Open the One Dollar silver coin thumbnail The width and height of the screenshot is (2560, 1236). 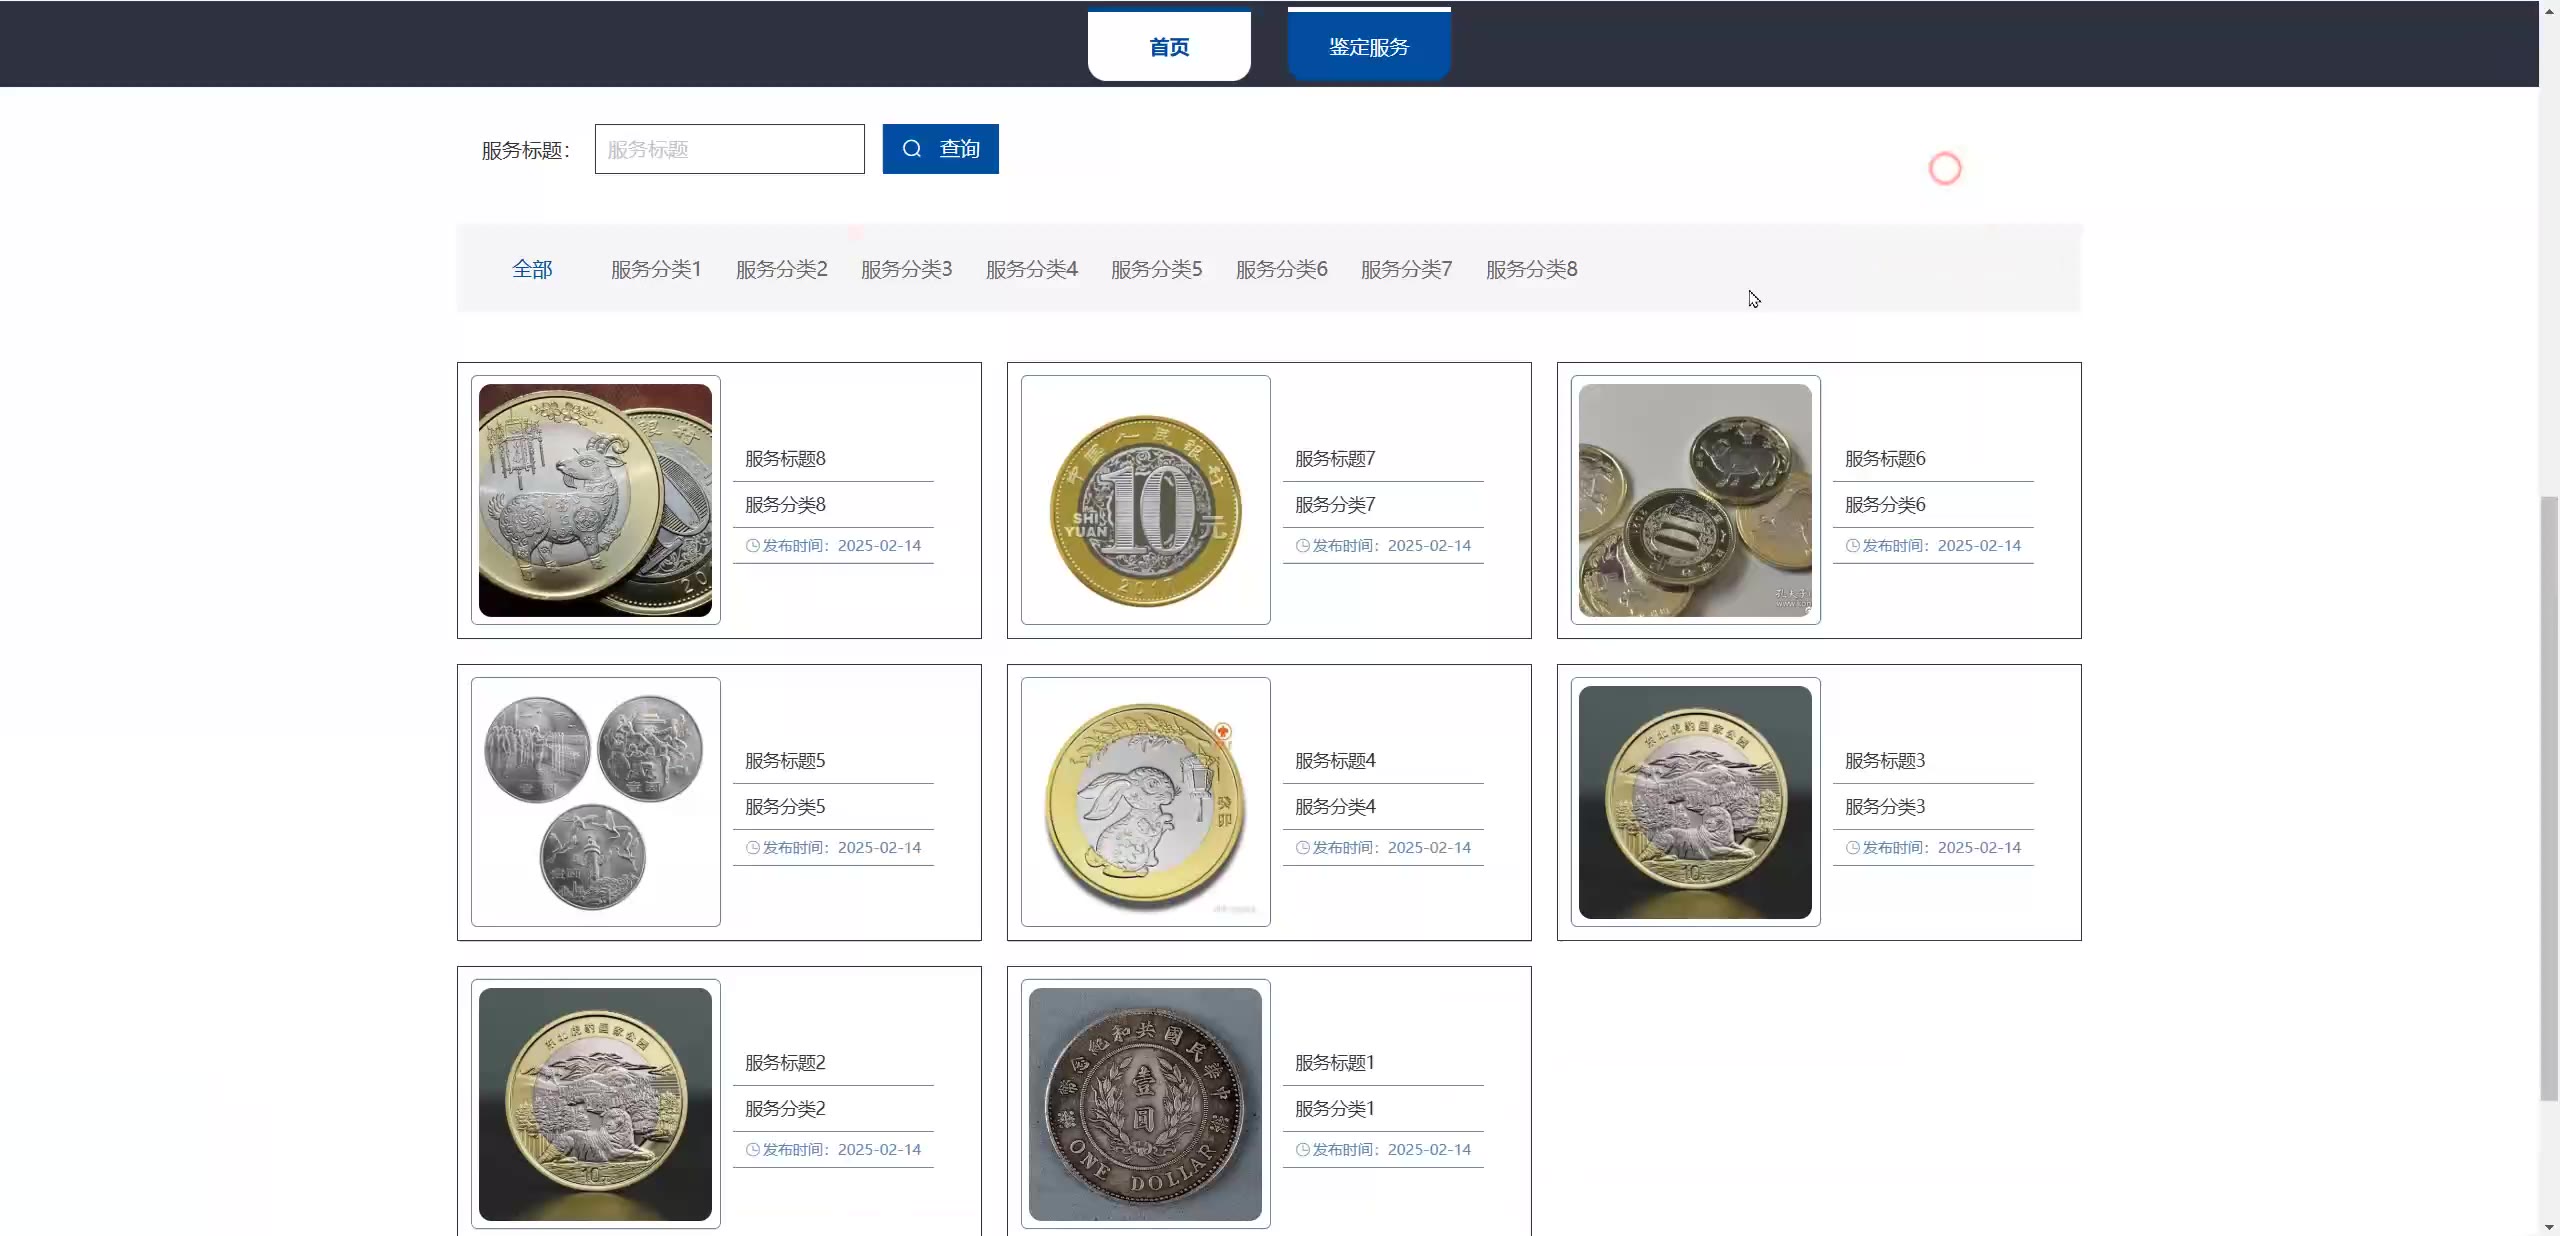pyautogui.click(x=1145, y=1104)
